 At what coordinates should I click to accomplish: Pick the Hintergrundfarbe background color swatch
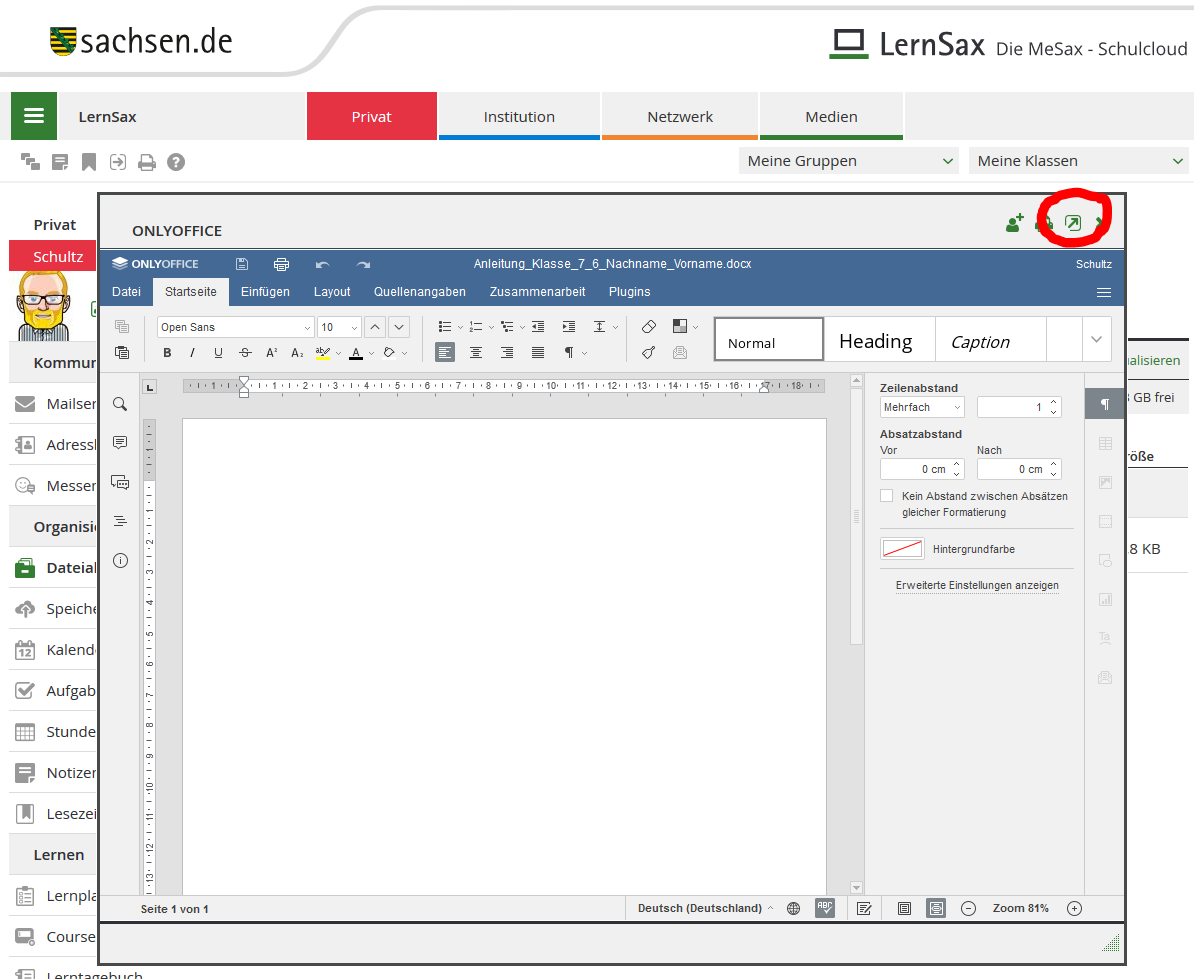pos(902,549)
